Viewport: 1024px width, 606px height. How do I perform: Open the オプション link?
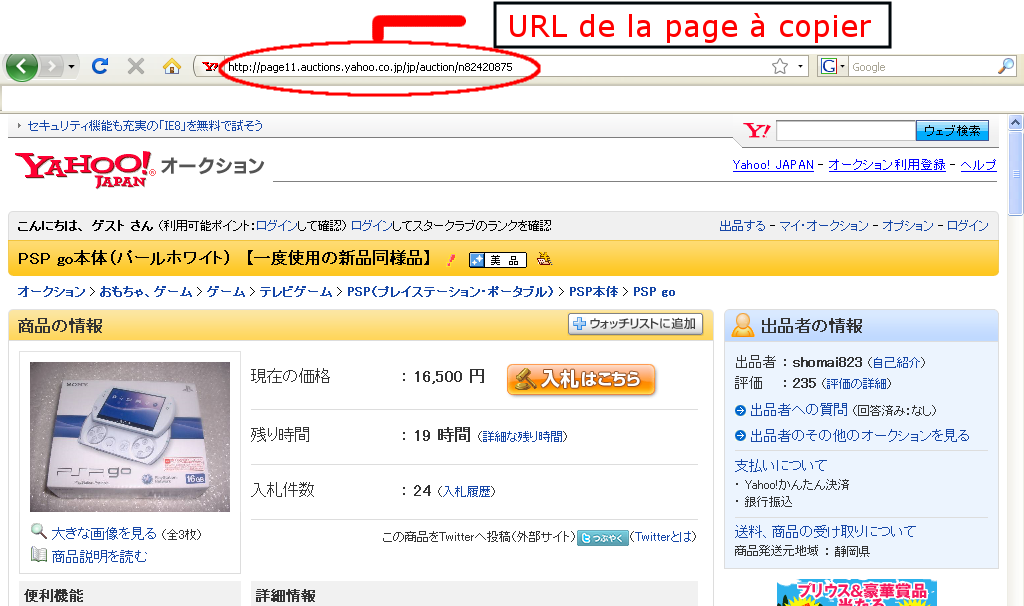(x=908, y=225)
